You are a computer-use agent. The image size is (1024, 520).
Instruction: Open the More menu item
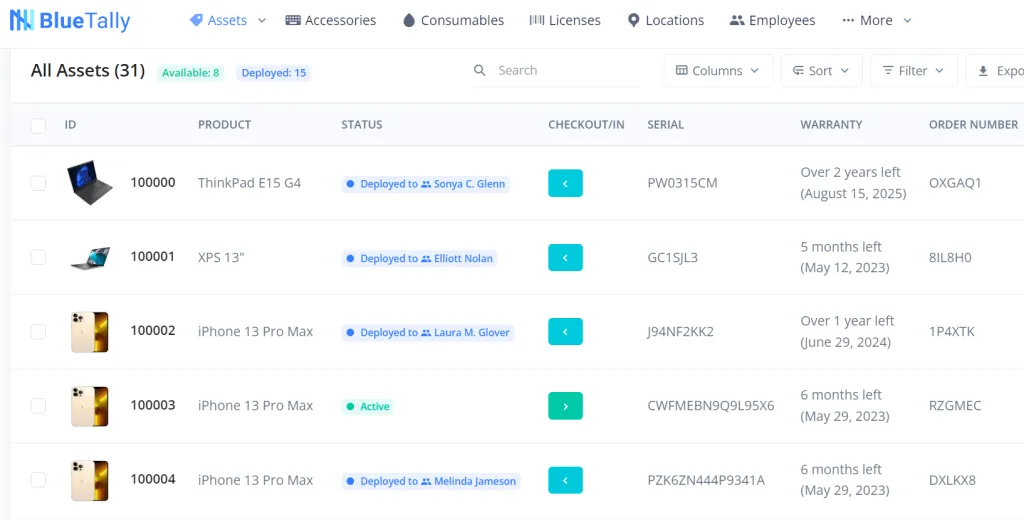click(x=876, y=20)
